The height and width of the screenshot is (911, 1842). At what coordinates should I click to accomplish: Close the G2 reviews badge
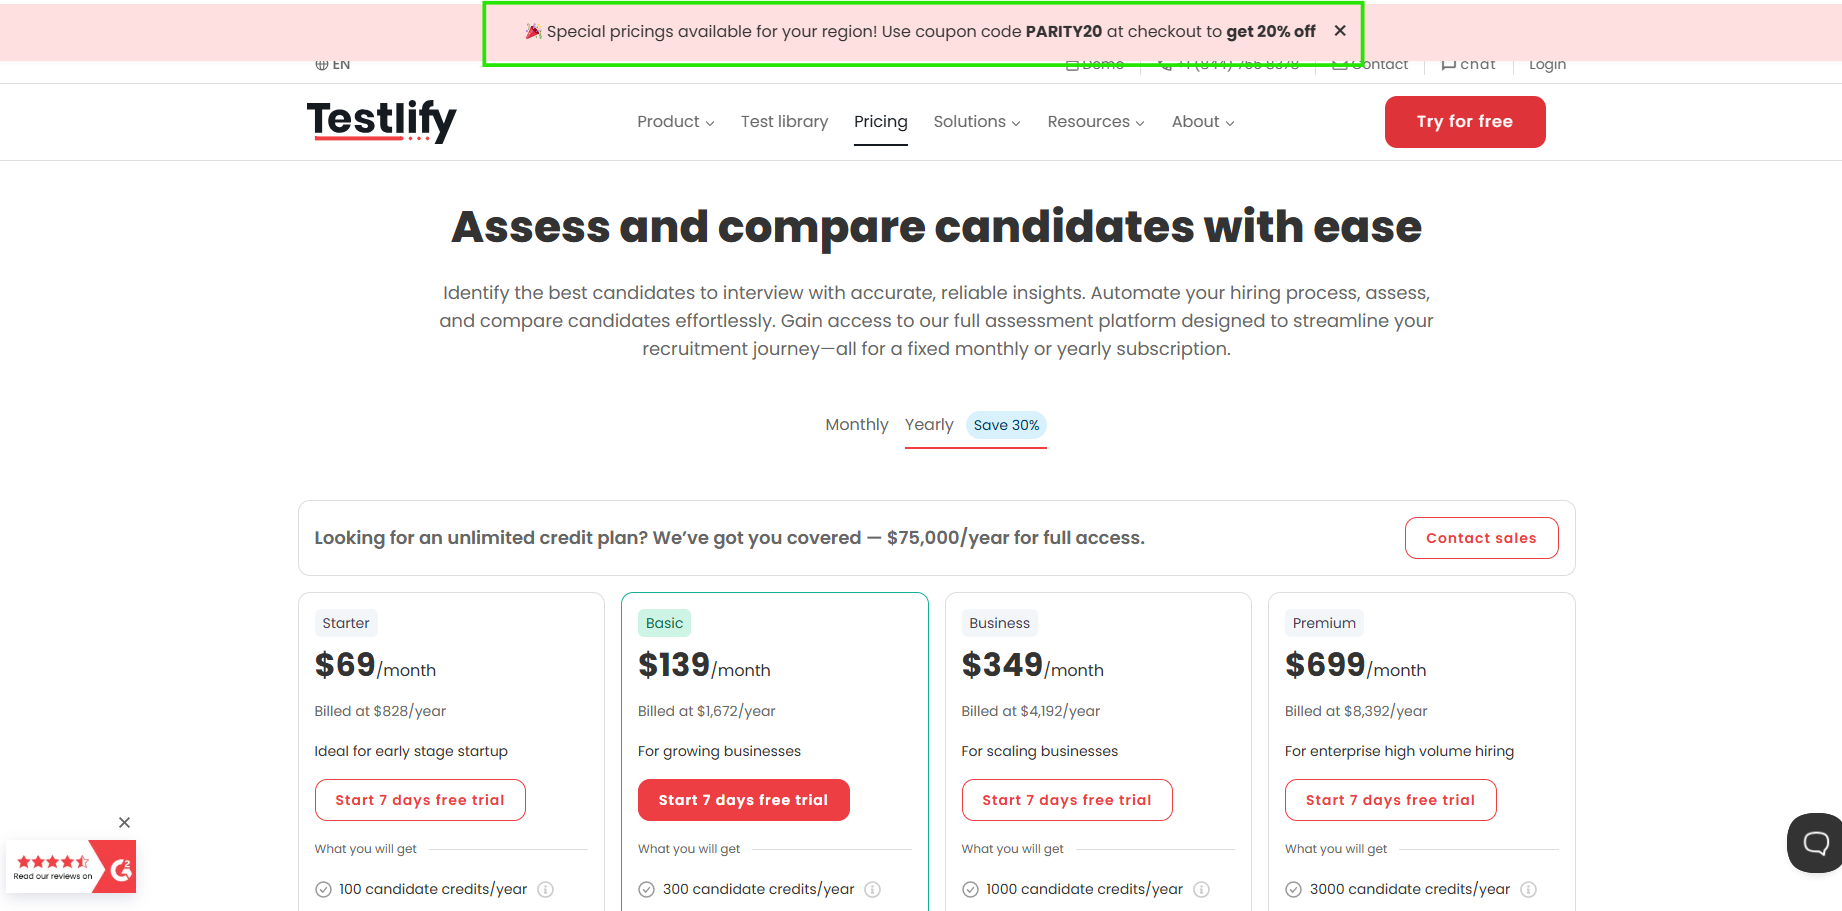click(124, 822)
